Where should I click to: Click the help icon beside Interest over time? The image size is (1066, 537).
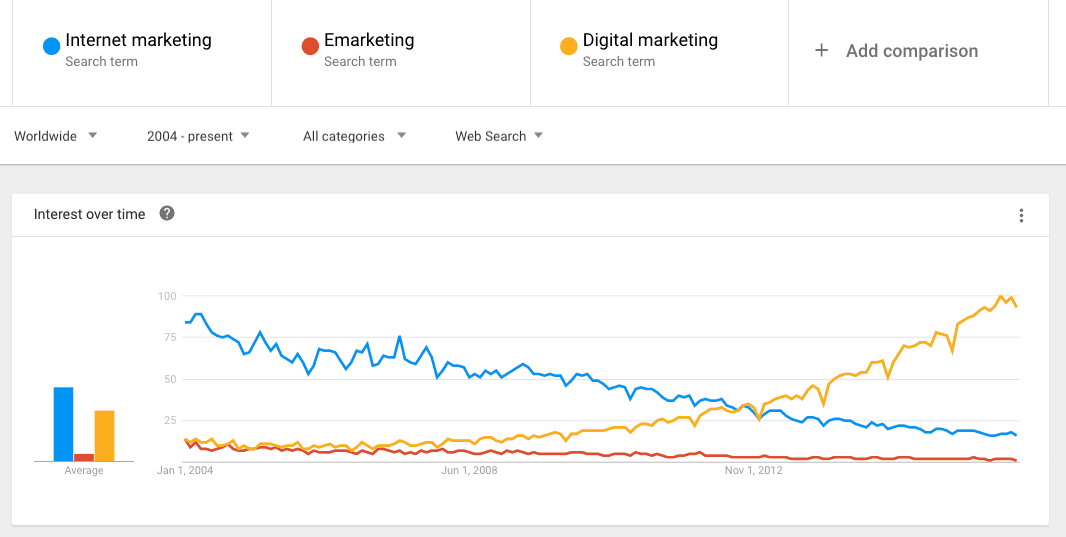click(167, 213)
